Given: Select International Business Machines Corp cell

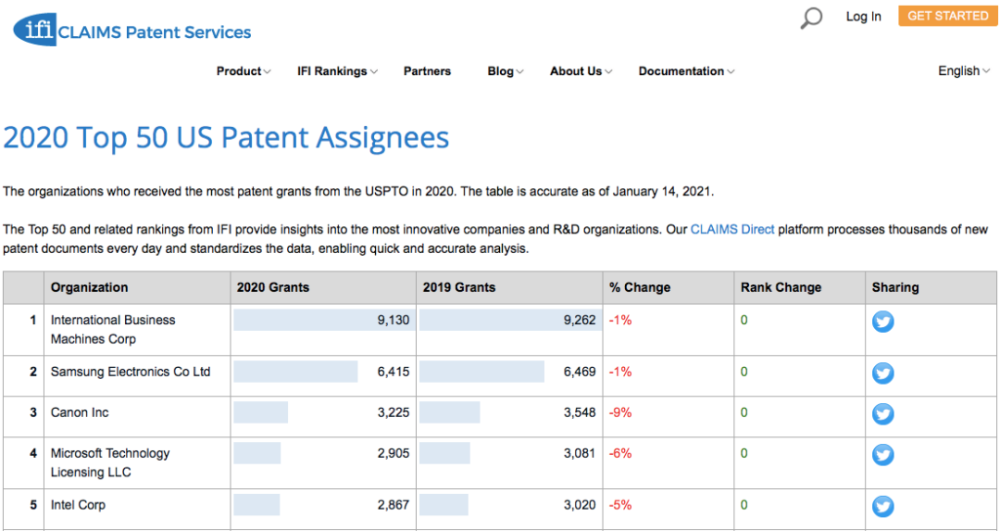Looking at the screenshot, I should [x=137, y=330].
